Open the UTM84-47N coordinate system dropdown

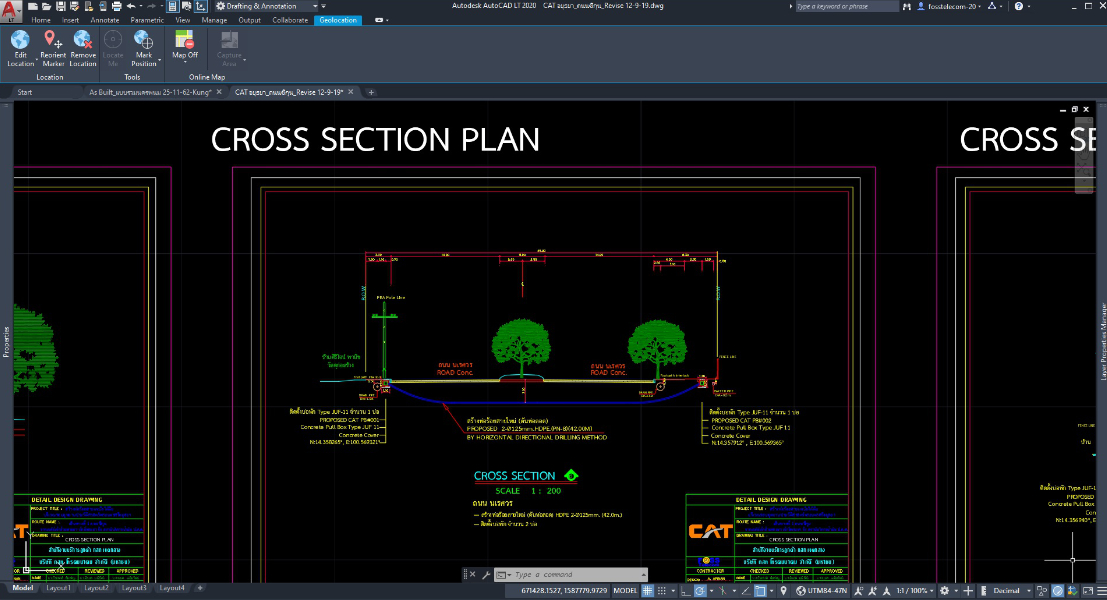point(822,591)
